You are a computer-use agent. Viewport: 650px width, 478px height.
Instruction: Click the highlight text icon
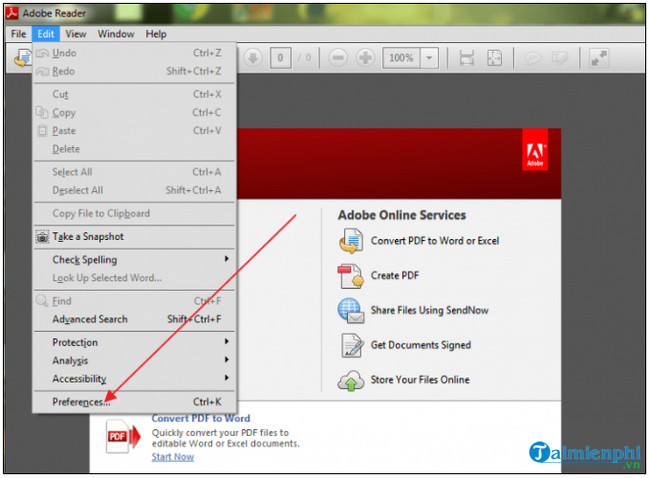pos(560,58)
